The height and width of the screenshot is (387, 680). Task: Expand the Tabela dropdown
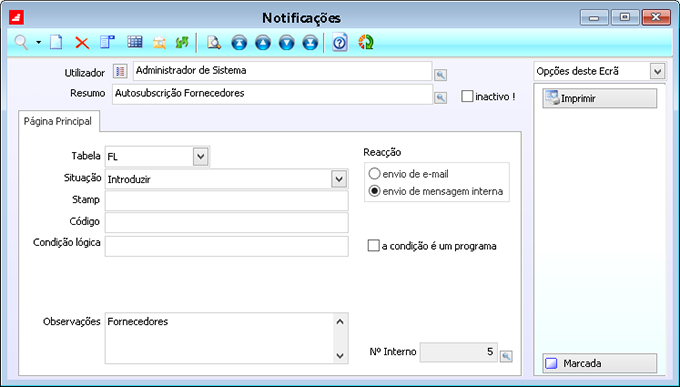(200, 156)
